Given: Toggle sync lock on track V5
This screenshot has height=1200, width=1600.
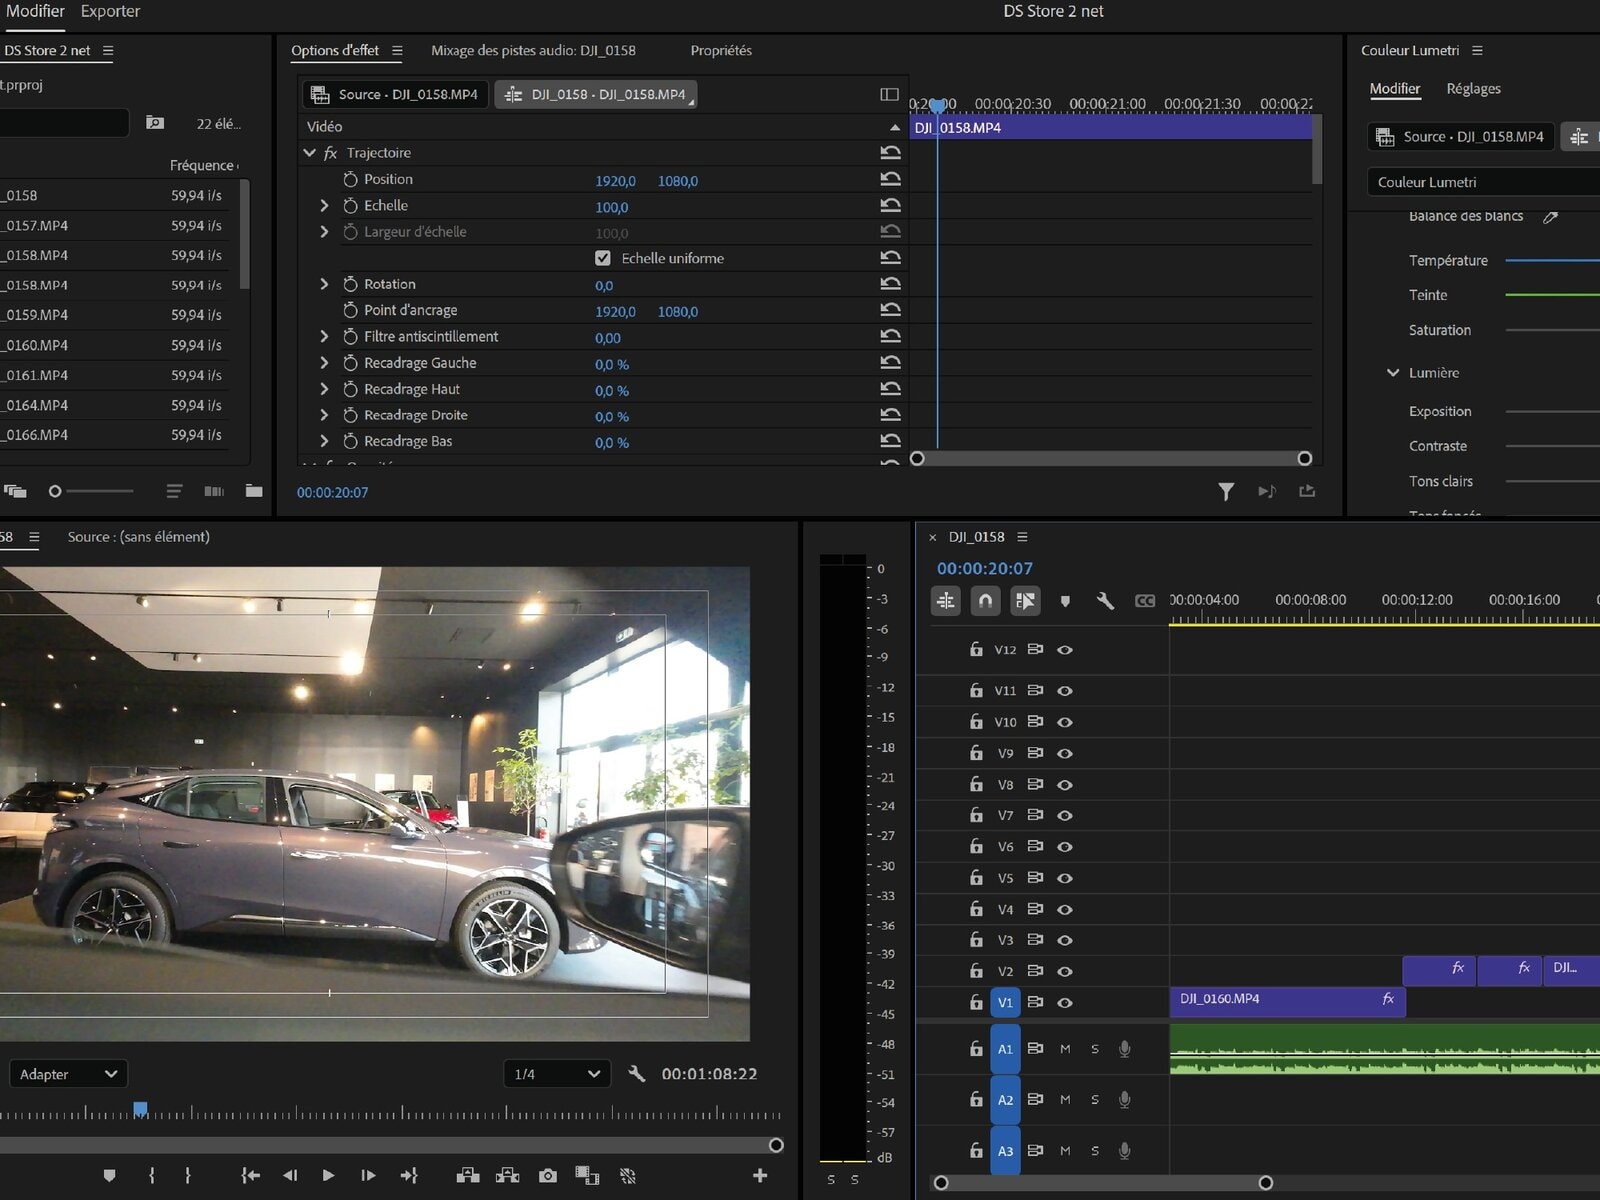Looking at the screenshot, I should [x=1035, y=878].
